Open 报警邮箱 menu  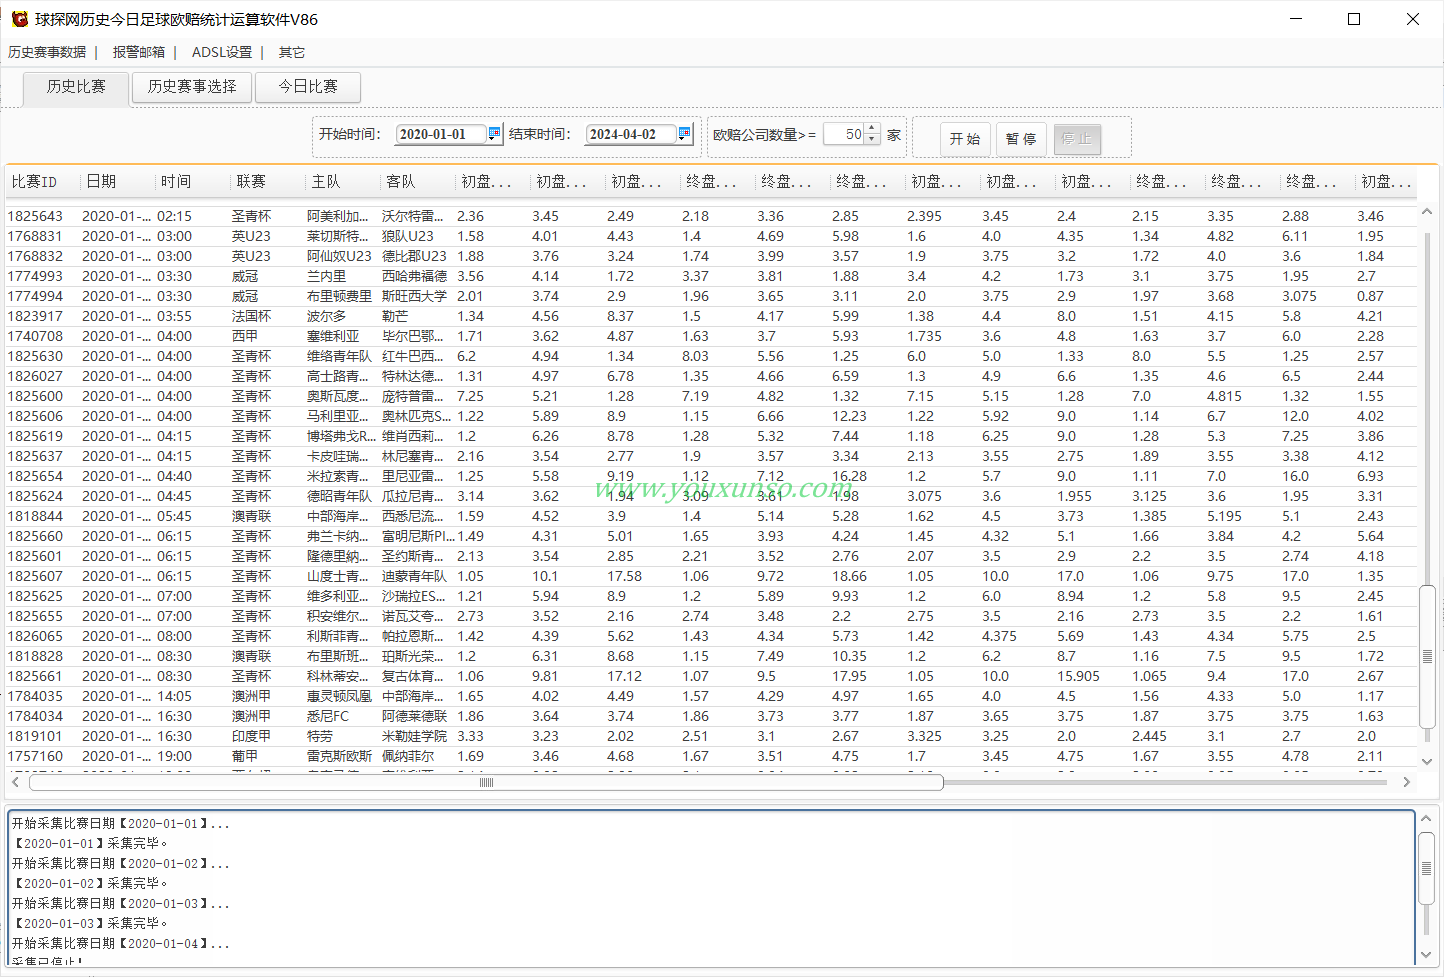(x=138, y=52)
